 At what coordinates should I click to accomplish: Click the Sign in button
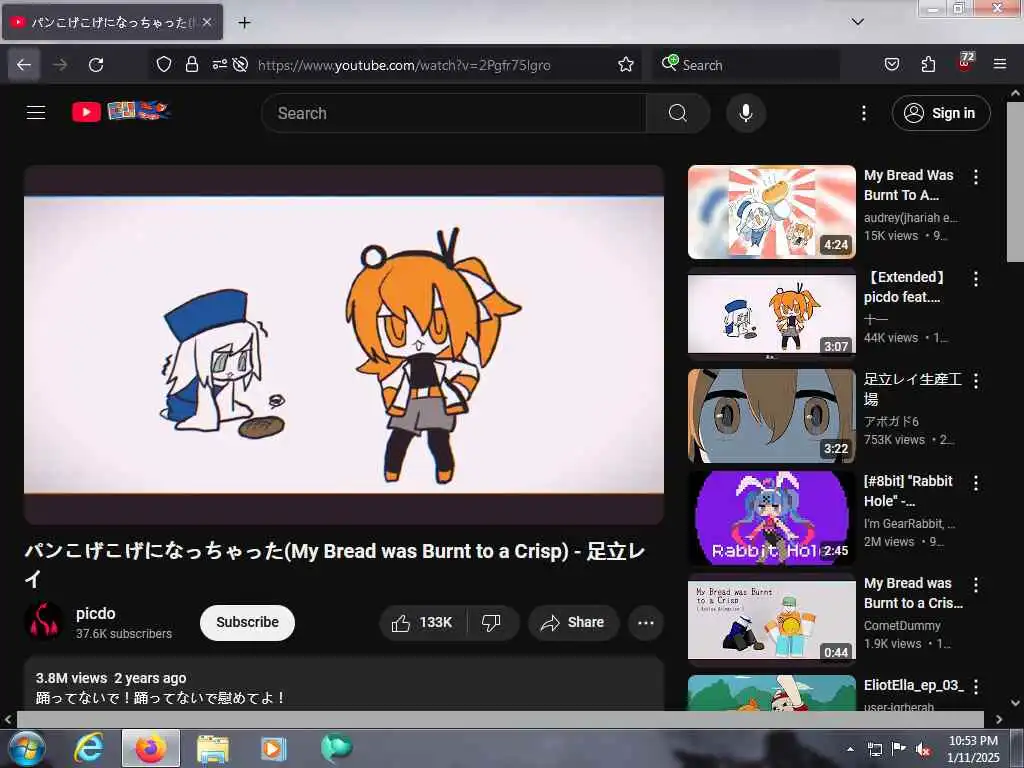pos(941,113)
